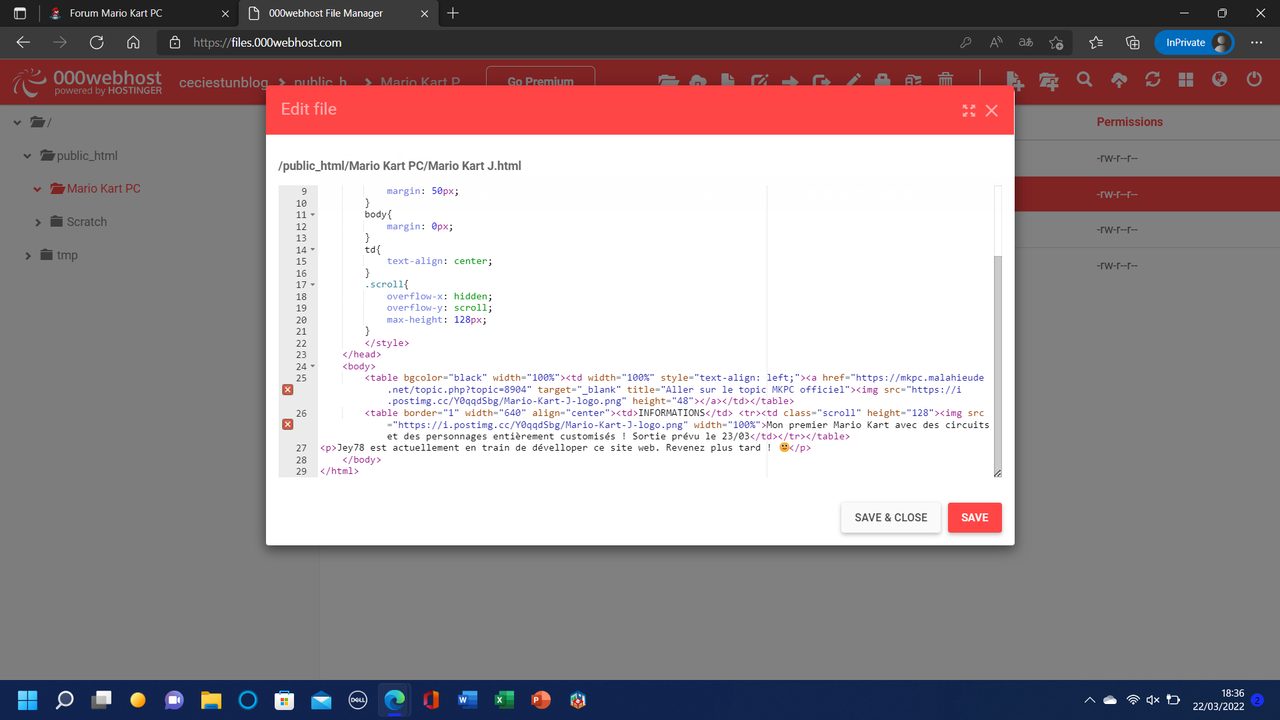Select the public_html folder in tree
1280x720 pixels.
[x=87, y=156]
